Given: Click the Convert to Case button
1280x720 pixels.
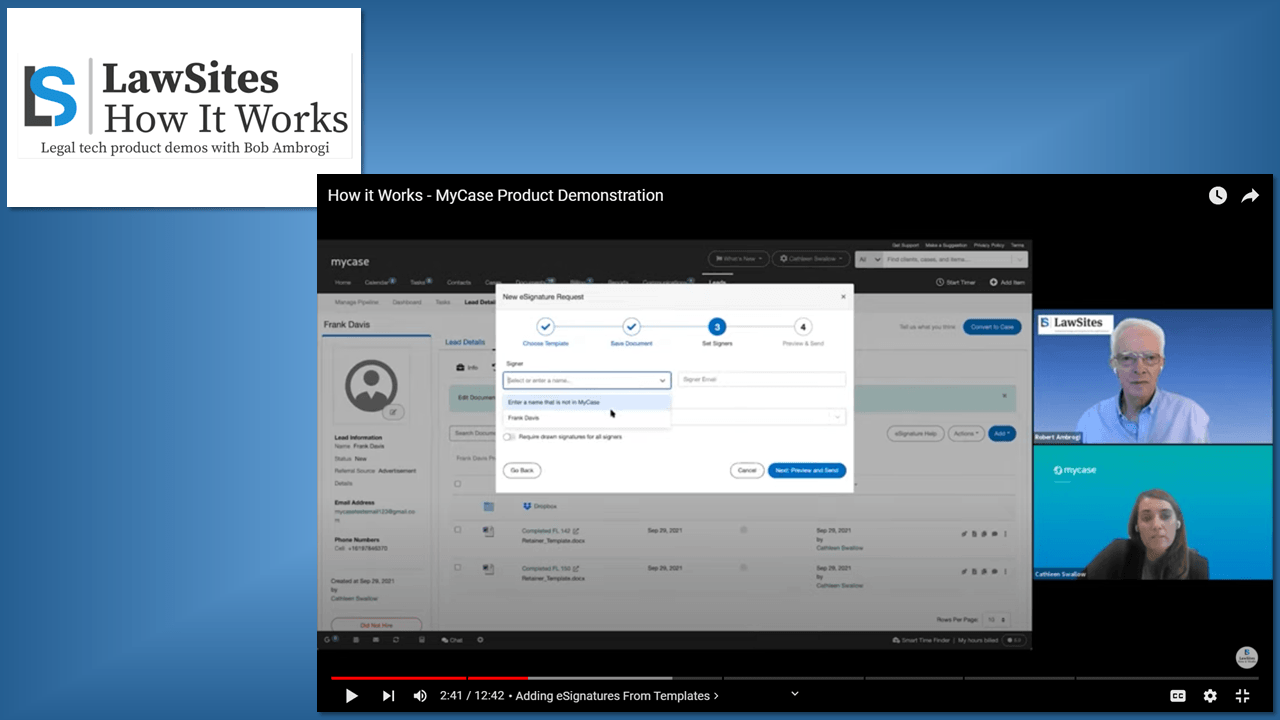Looking at the screenshot, I should pos(992,326).
